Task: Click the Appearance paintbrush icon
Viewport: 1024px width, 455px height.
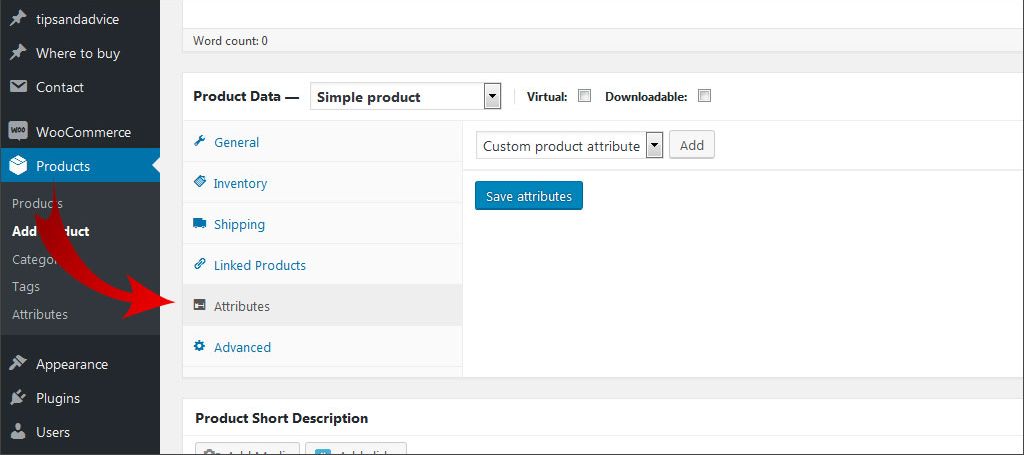Action: tap(18, 364)
